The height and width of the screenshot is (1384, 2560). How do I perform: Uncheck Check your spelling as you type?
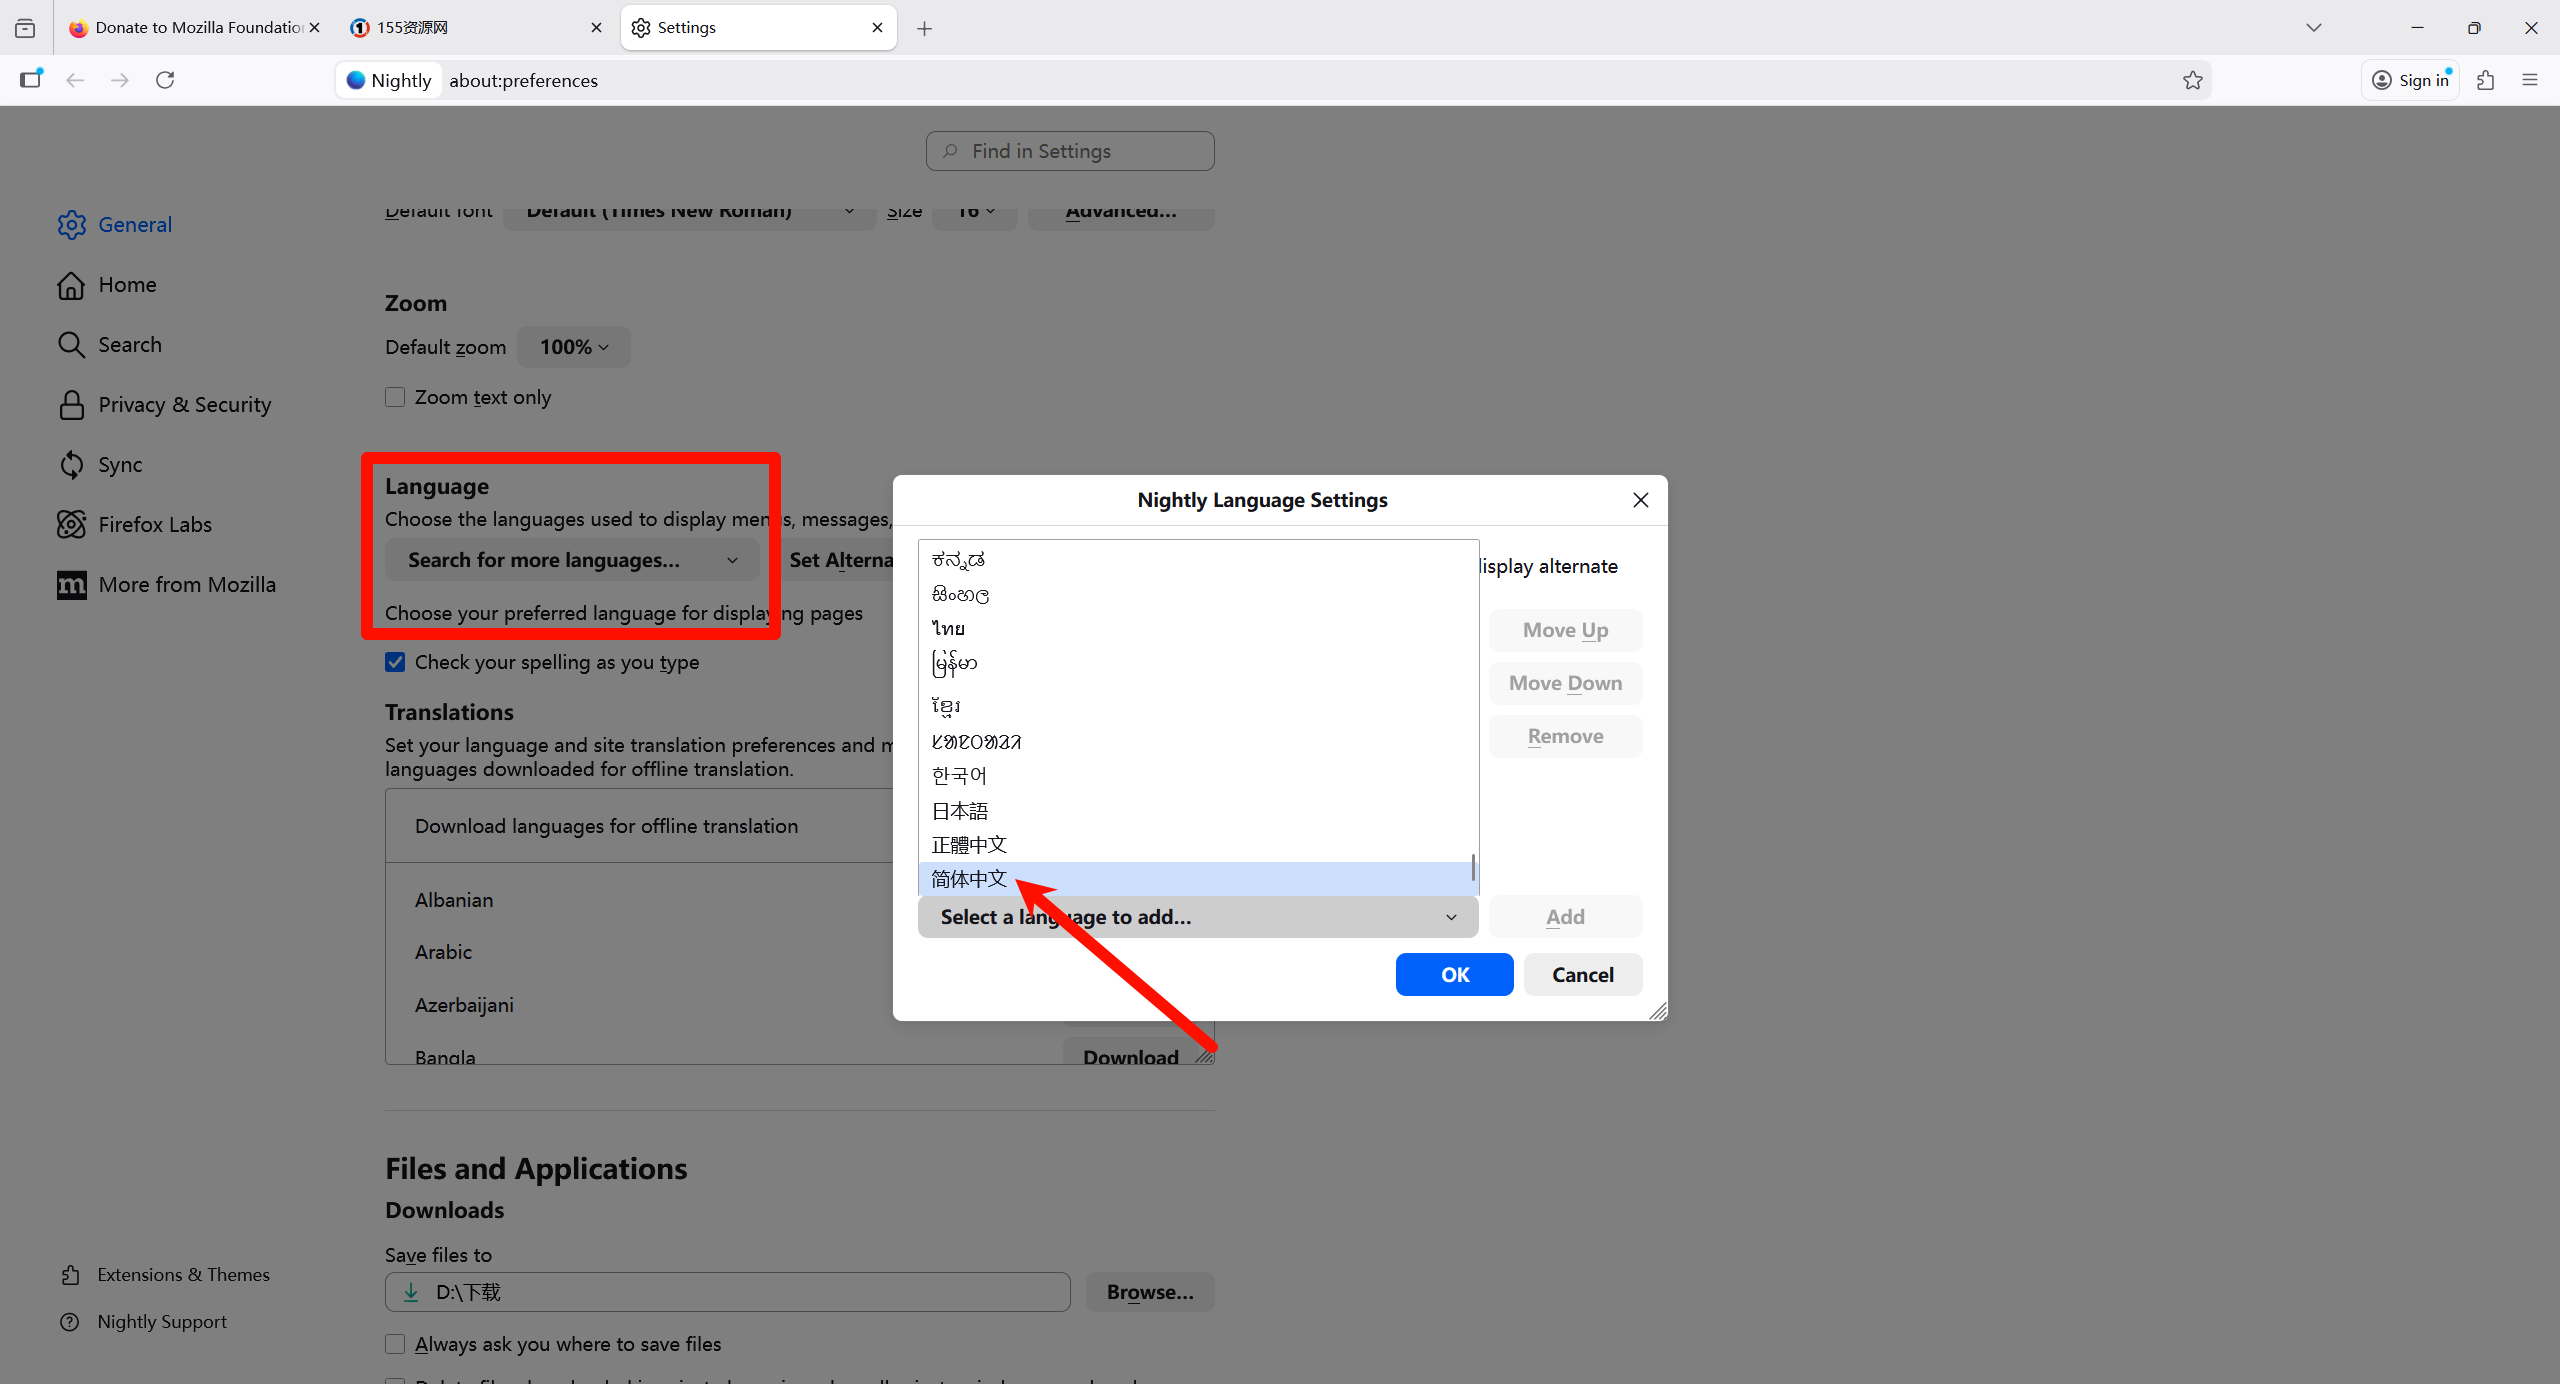[395, 662]
